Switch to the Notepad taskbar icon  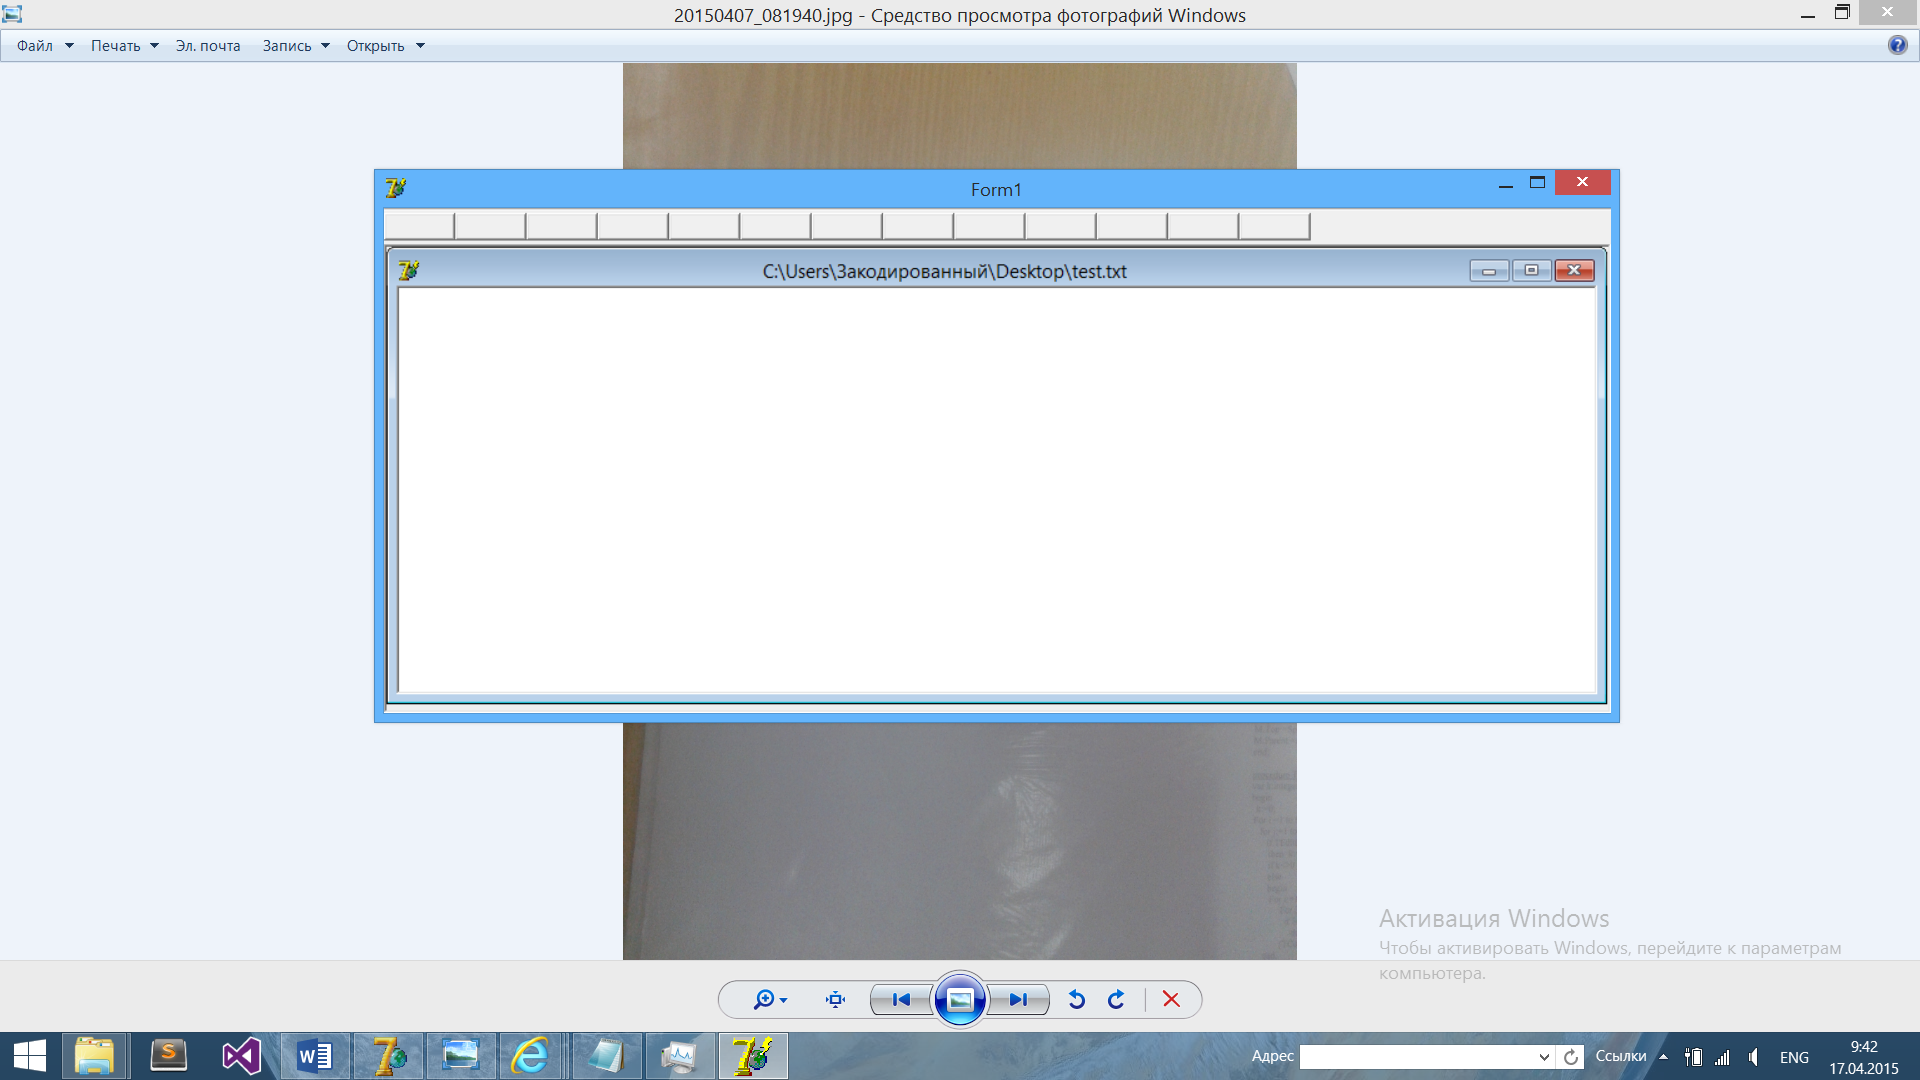[x=606, y=1056]
